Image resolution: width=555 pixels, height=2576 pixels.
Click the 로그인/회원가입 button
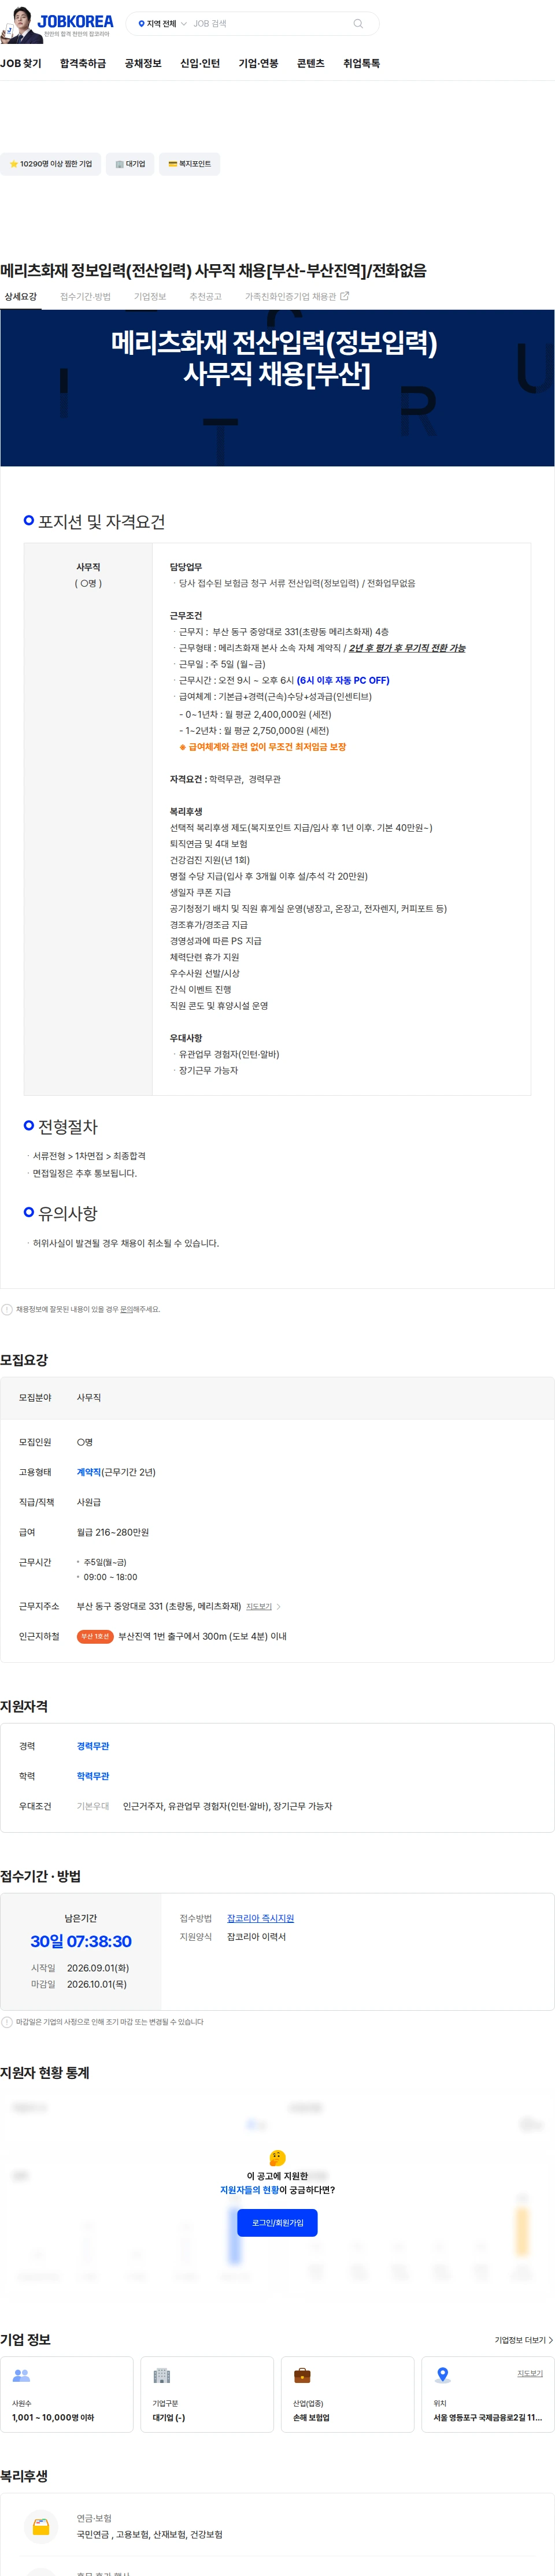click(277, 2222)
